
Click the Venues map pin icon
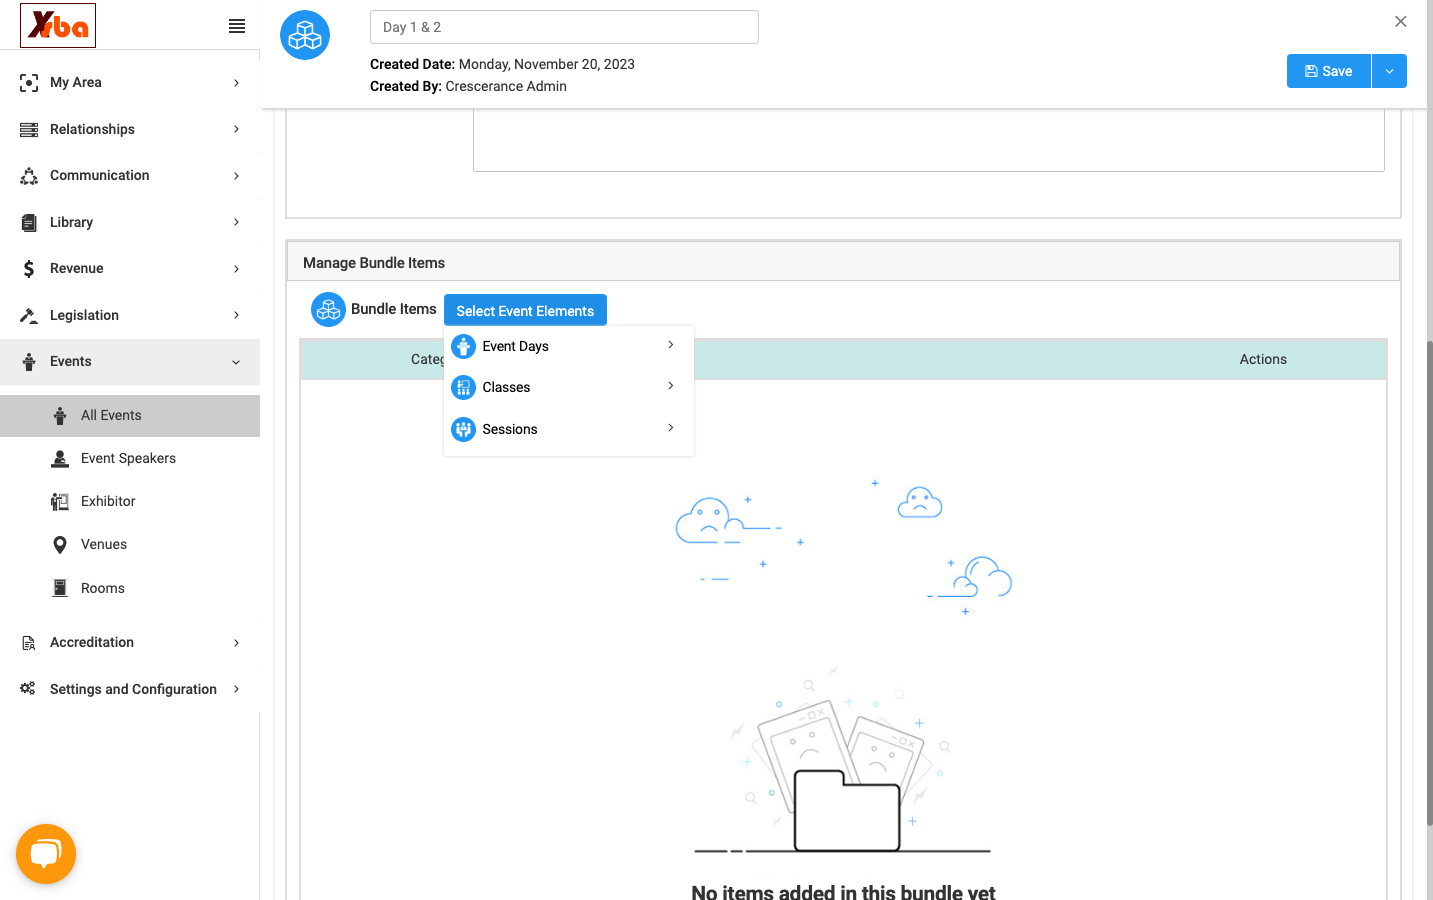click(60, 545)
